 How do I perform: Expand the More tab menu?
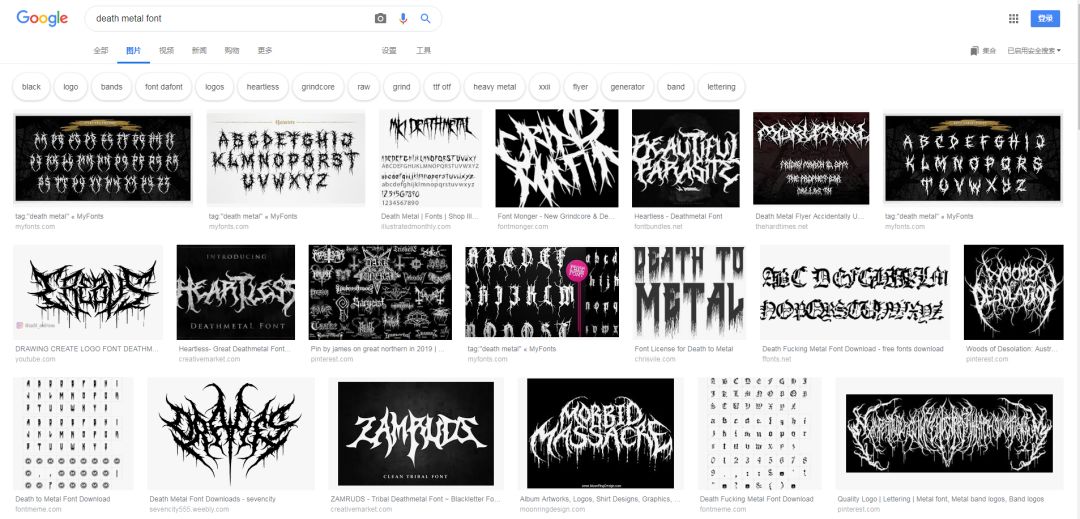[x=264, y=50]
